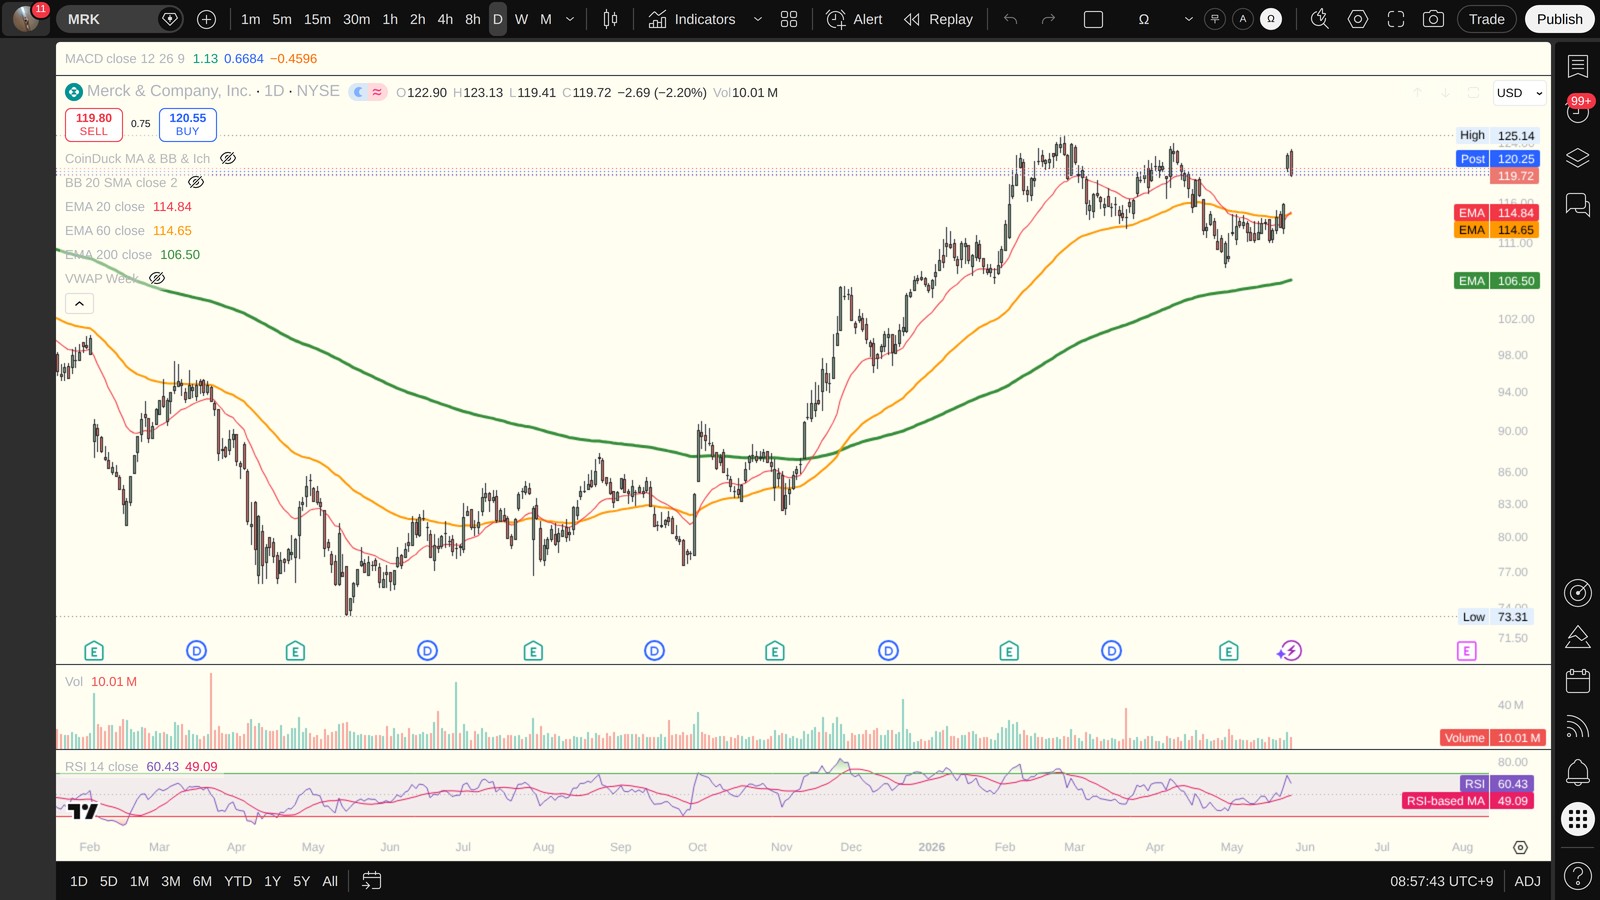Open the target radar panel icon

tap(1578, 593)
